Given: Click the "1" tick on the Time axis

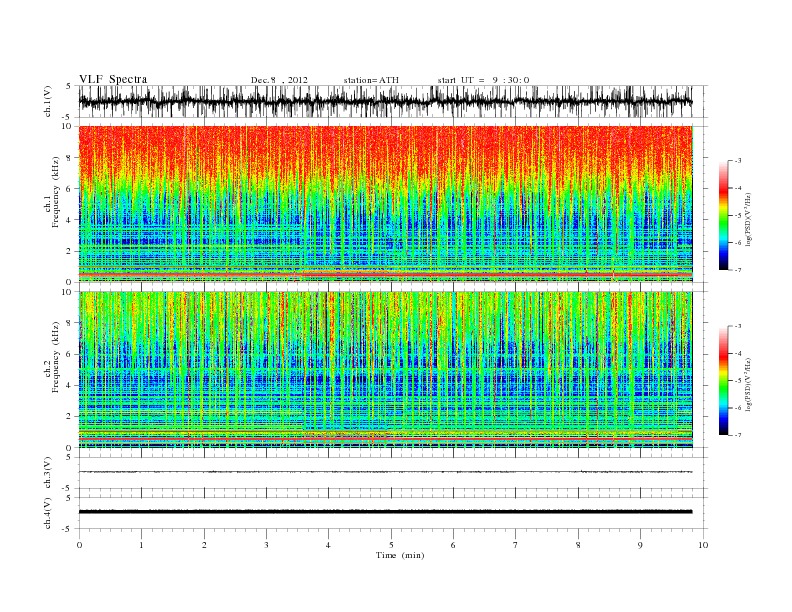Looking at the screenshot, I should (x=141, y=545).
